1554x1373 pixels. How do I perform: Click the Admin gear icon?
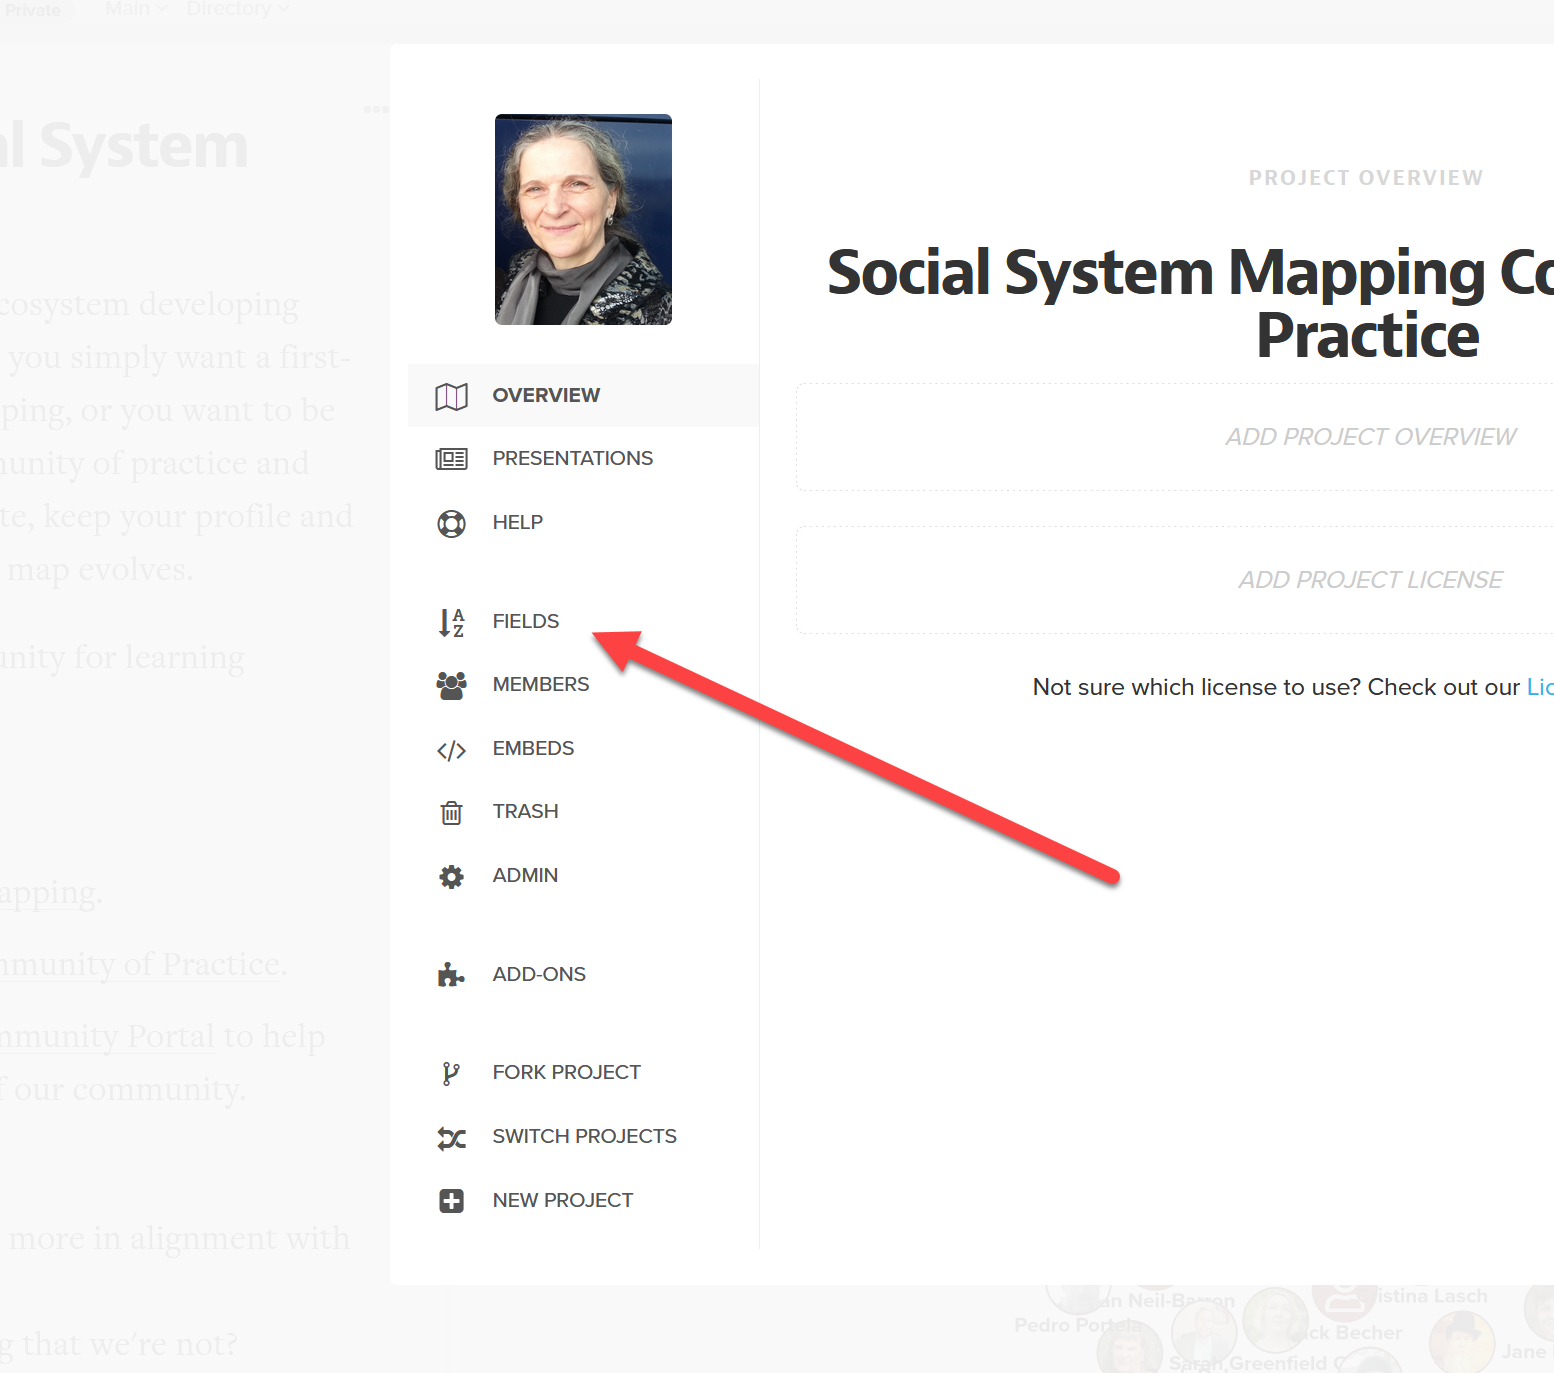451,876
